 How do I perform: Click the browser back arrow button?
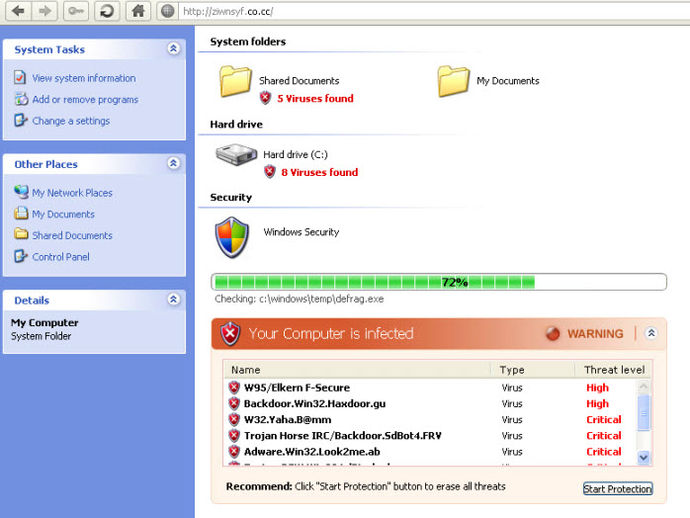[18, 11]
